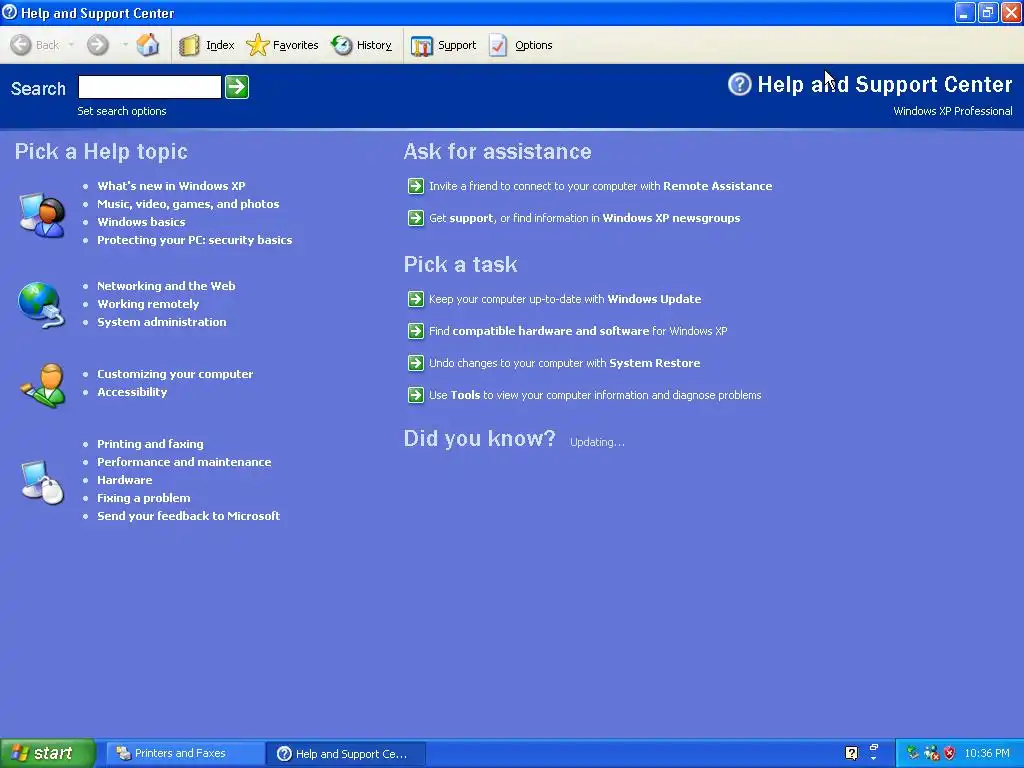Open Undo changes with System Restore link
This screenshot has height=768, width=1024.
[x=564, y=363]
